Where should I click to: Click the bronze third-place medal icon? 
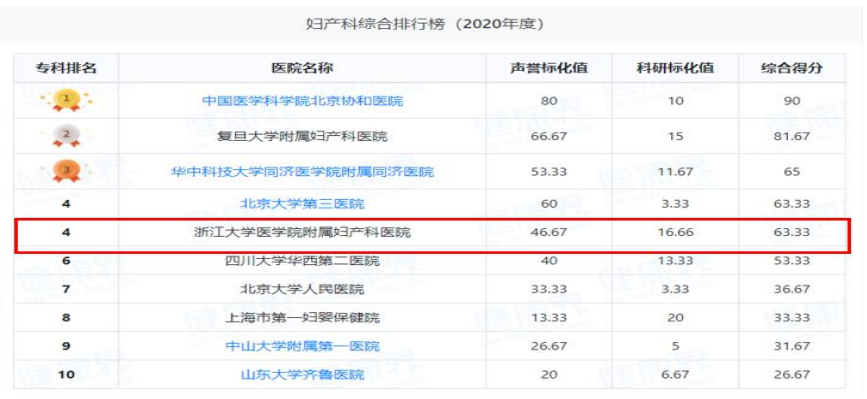(66, 171)
